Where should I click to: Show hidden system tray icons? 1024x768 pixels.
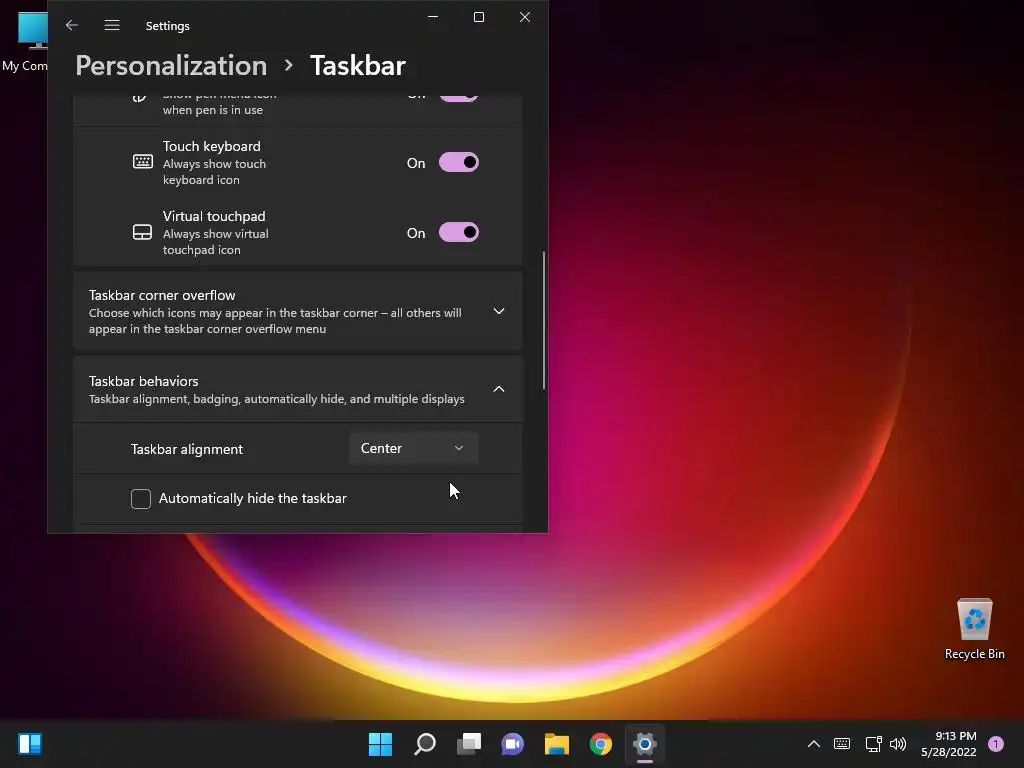click(x=814, y=744)
